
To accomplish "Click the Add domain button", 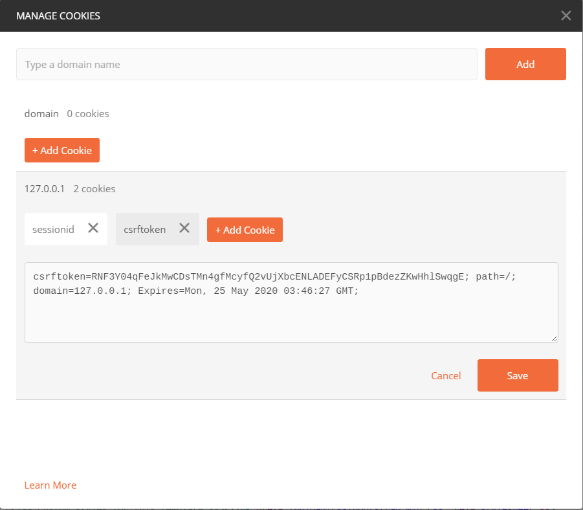I will point(525,64).
